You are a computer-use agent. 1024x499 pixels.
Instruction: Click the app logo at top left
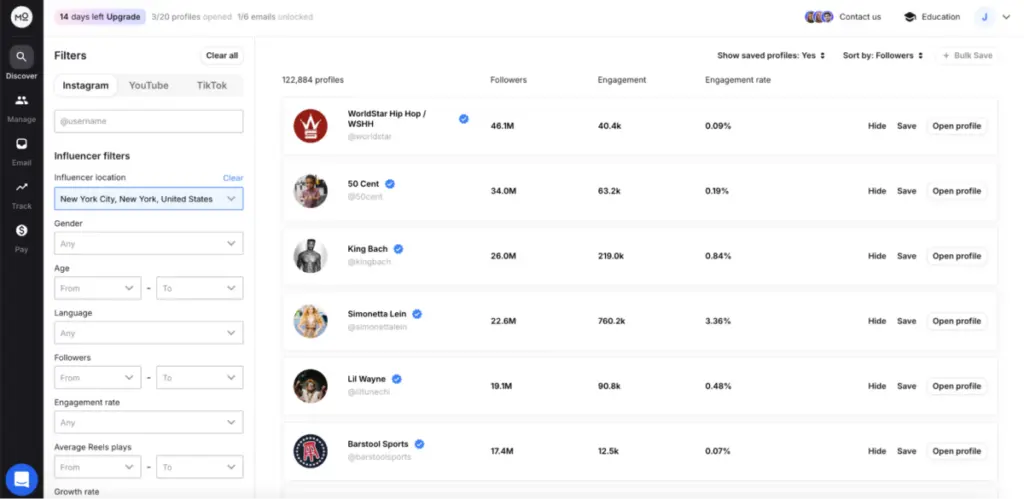[x=21, y=17]
